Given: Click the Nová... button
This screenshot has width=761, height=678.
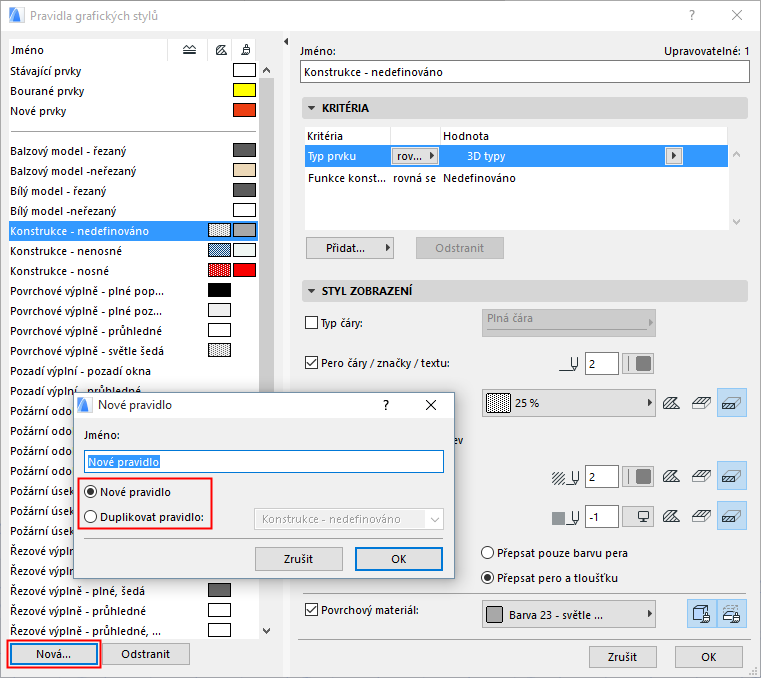Looking at the screenshot, I should (53, 654).
